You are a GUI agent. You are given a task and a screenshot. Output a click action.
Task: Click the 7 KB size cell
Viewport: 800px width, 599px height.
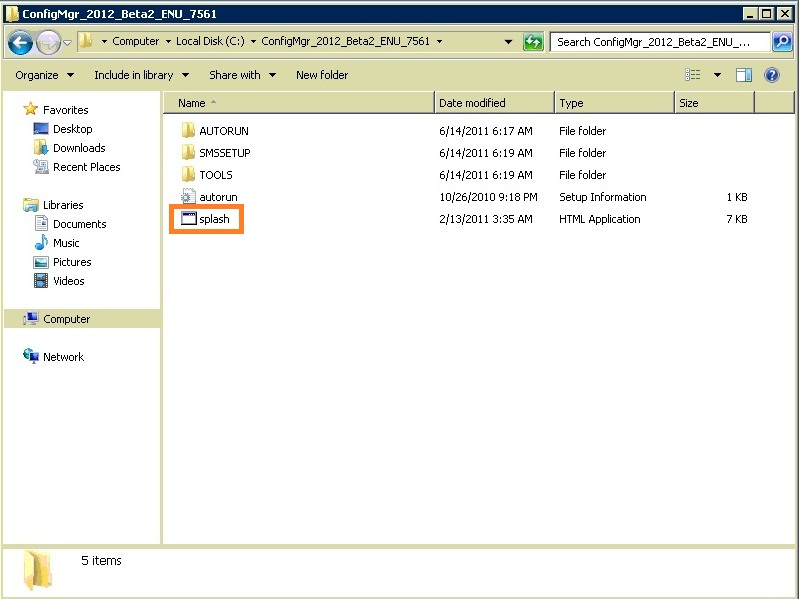click(x=737, y=219)
